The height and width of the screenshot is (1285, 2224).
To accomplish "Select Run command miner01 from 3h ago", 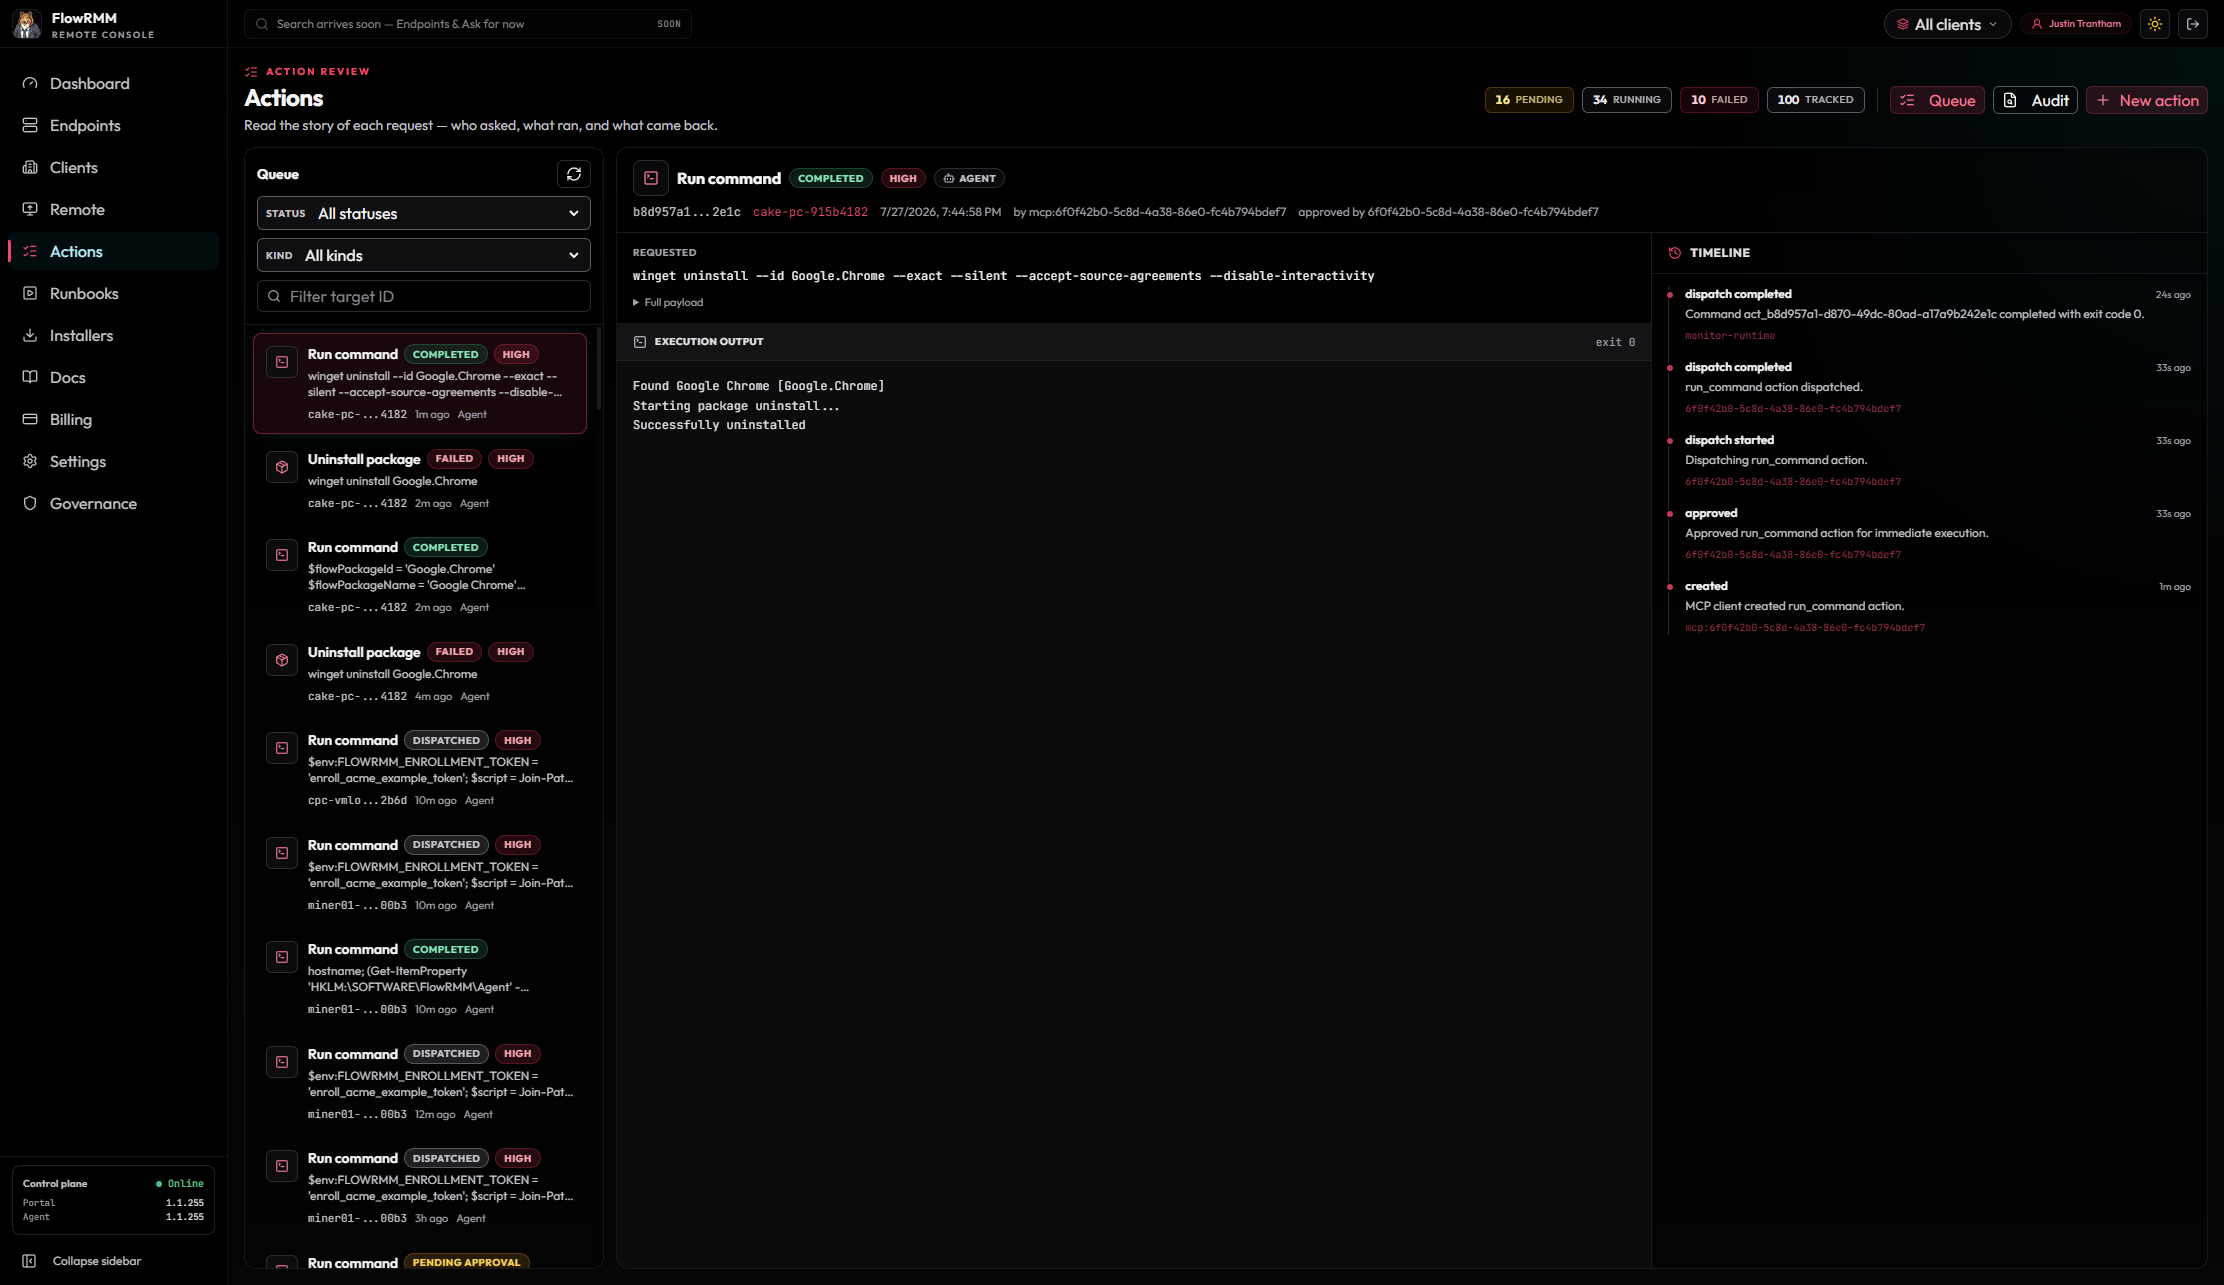I will pos(420,1188).
